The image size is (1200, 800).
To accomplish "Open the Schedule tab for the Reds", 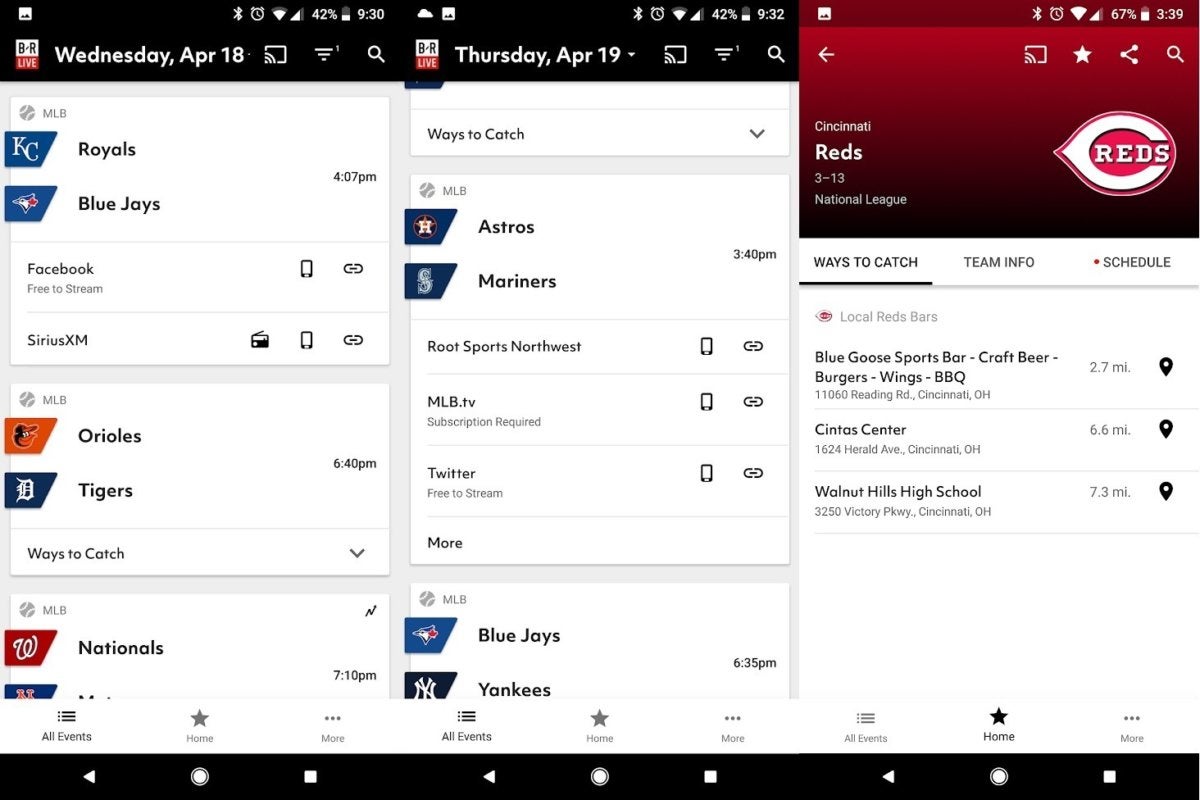I will pos(1132,262).
